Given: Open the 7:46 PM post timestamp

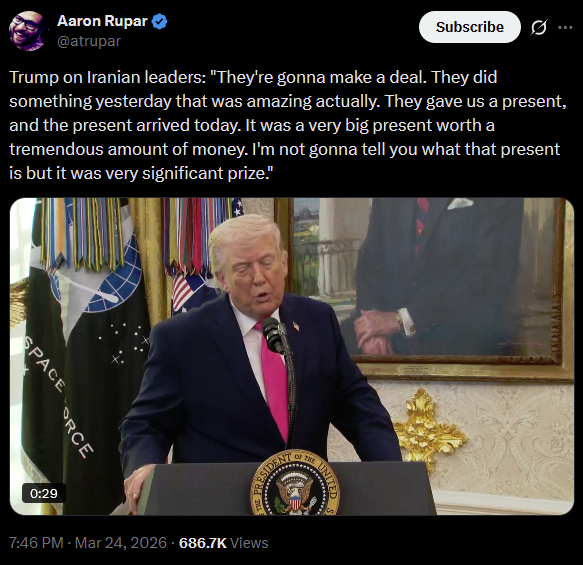Looking at the screenshot, I should tap(36, 543).
